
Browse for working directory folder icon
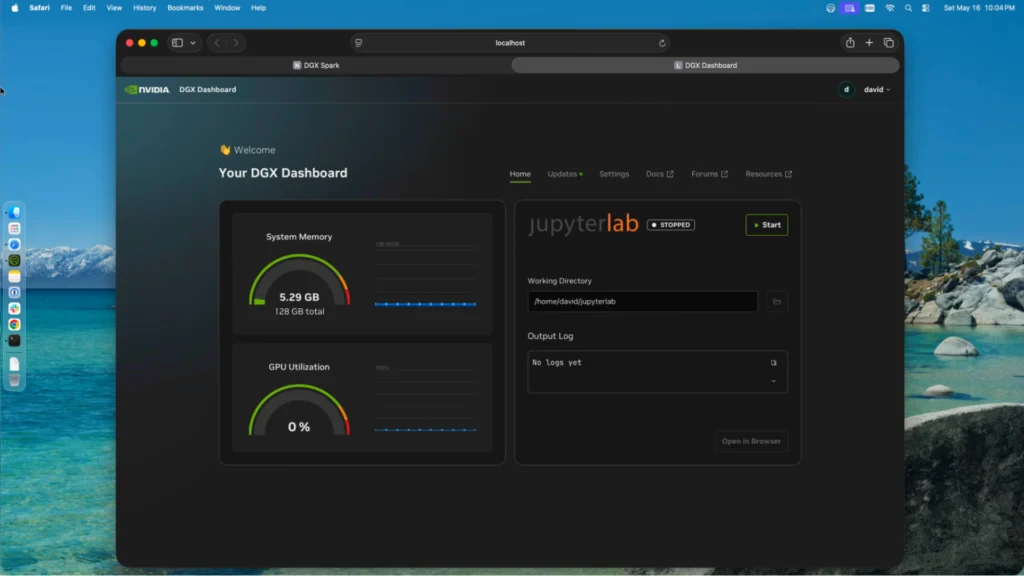click(x=776, y=302)
